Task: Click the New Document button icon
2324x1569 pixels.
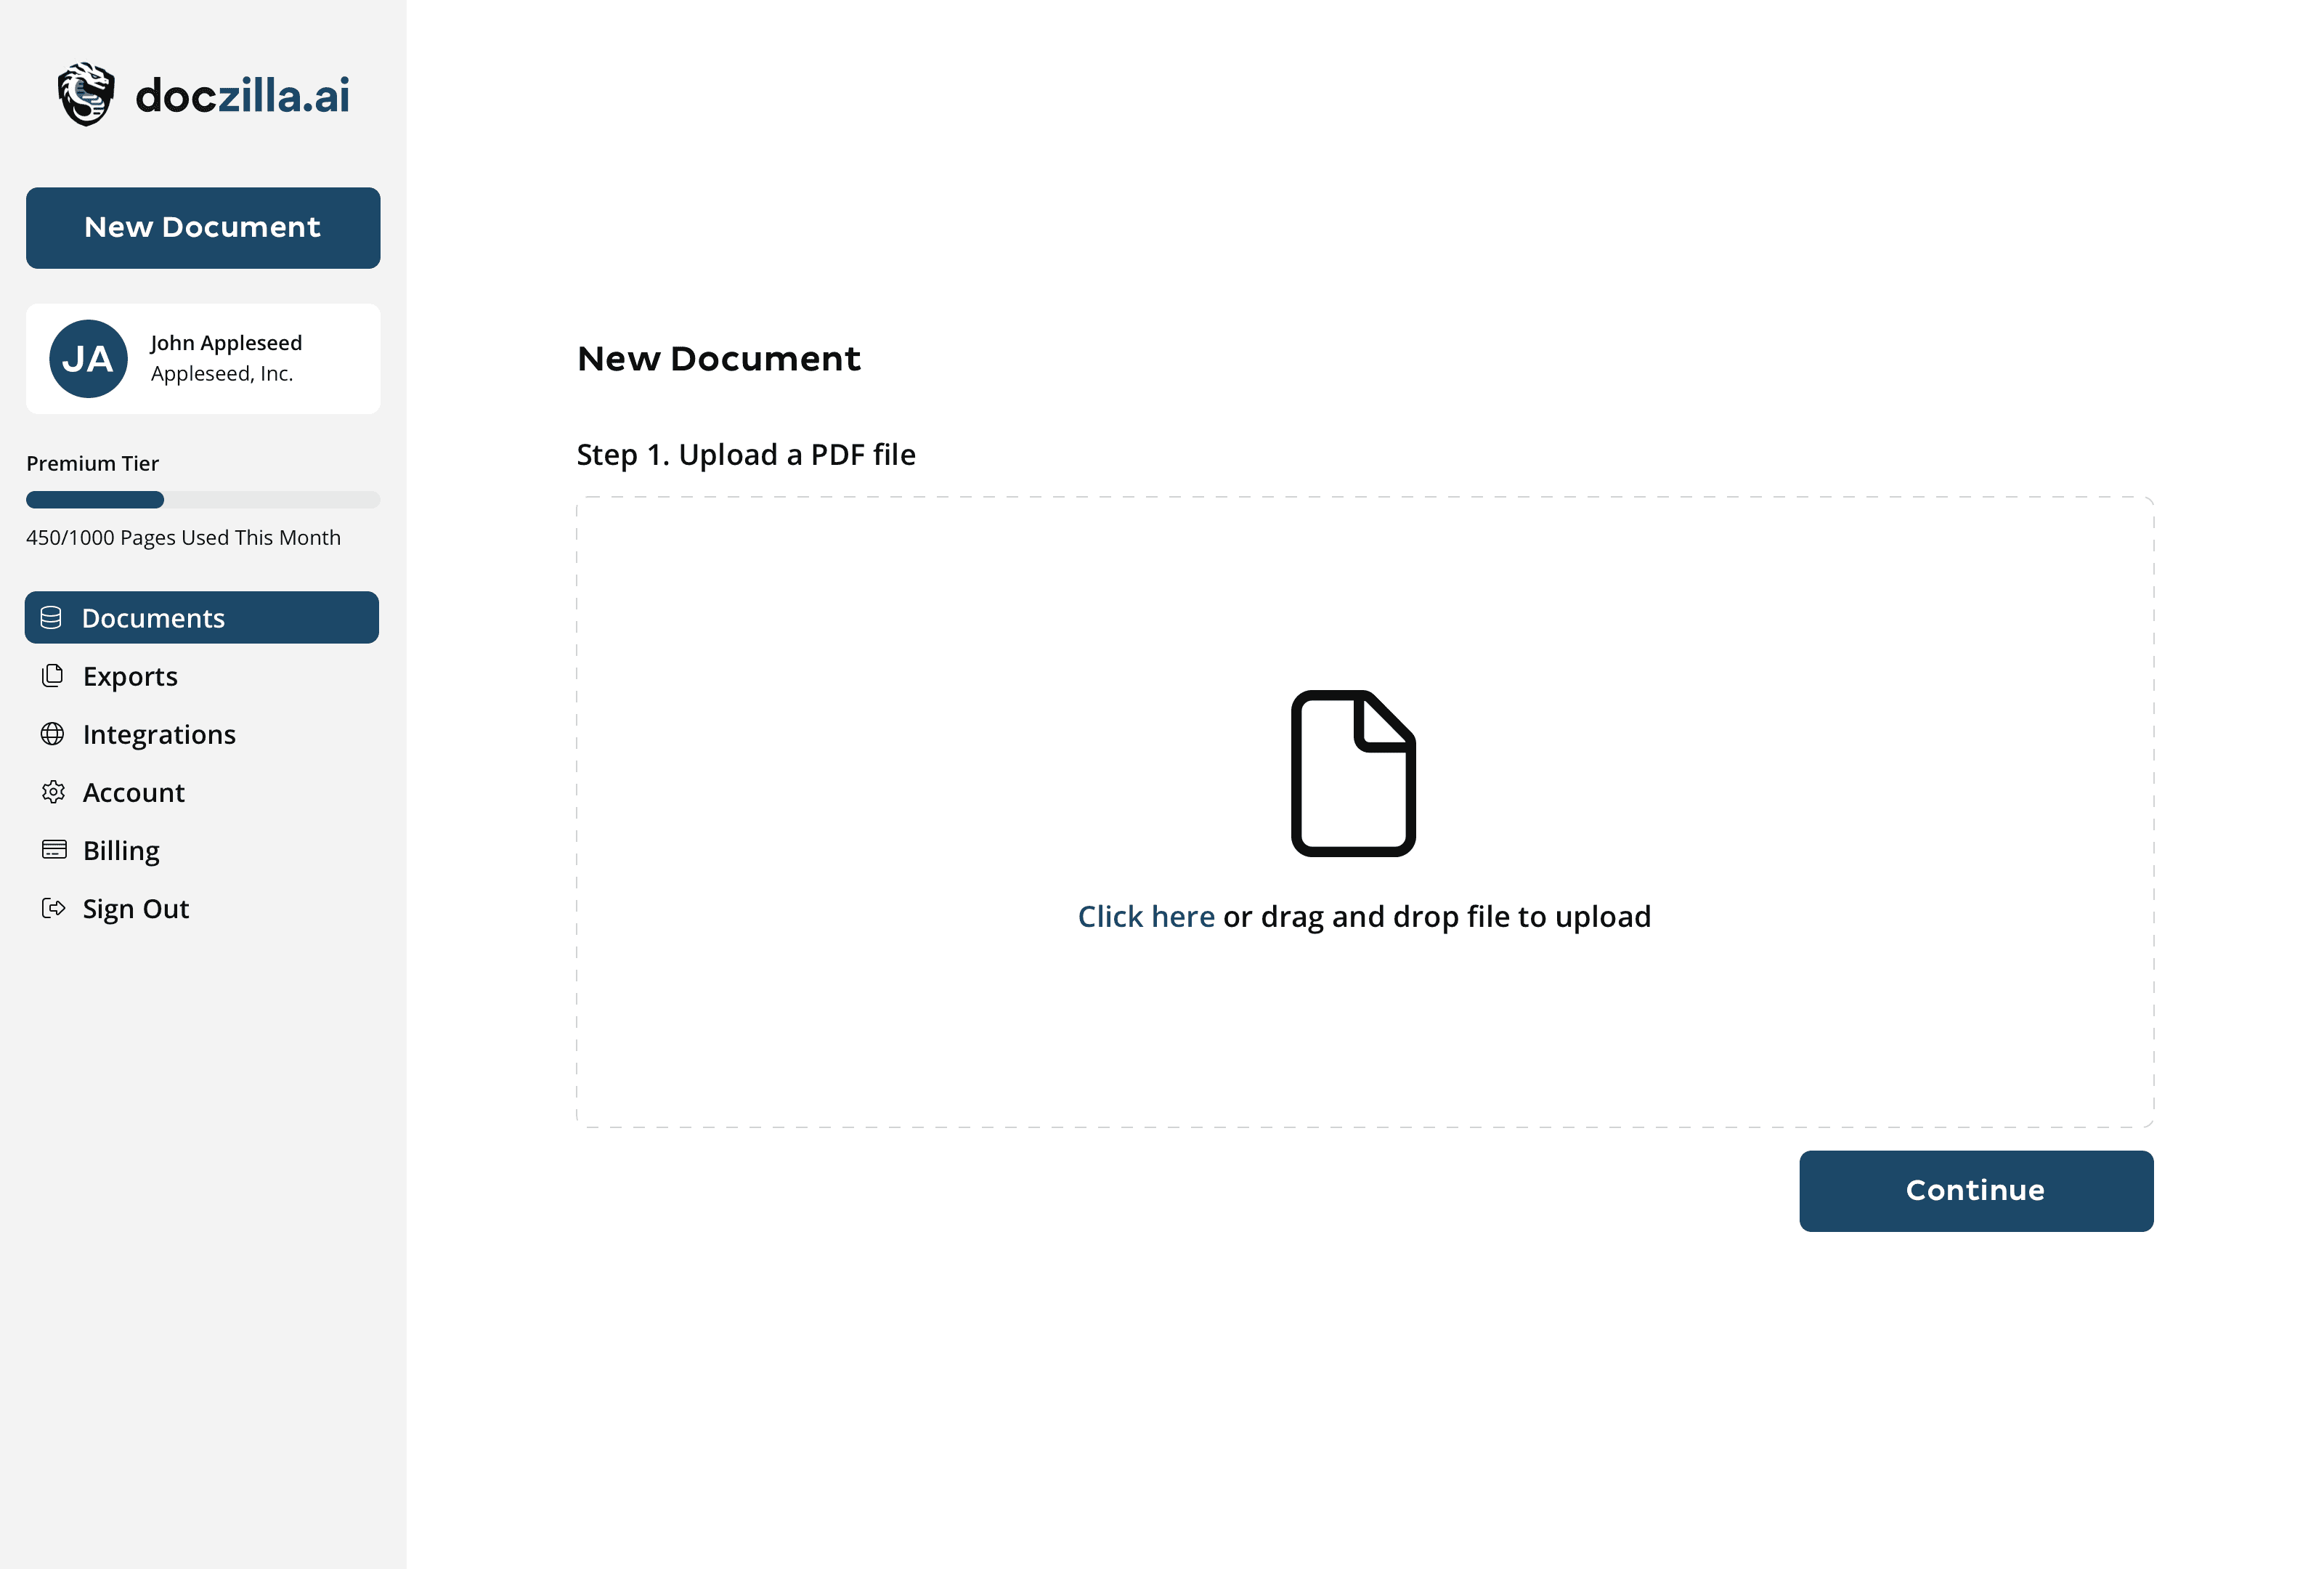Action: (x=203, y=227)
